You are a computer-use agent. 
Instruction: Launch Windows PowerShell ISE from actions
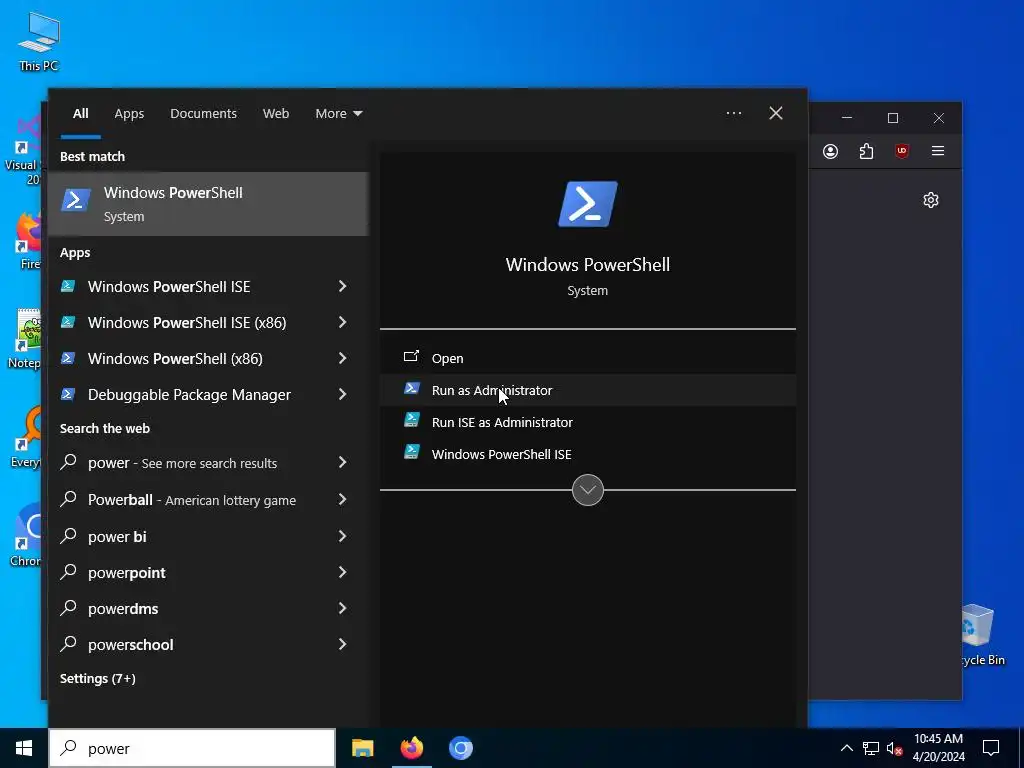click(588, 454)
